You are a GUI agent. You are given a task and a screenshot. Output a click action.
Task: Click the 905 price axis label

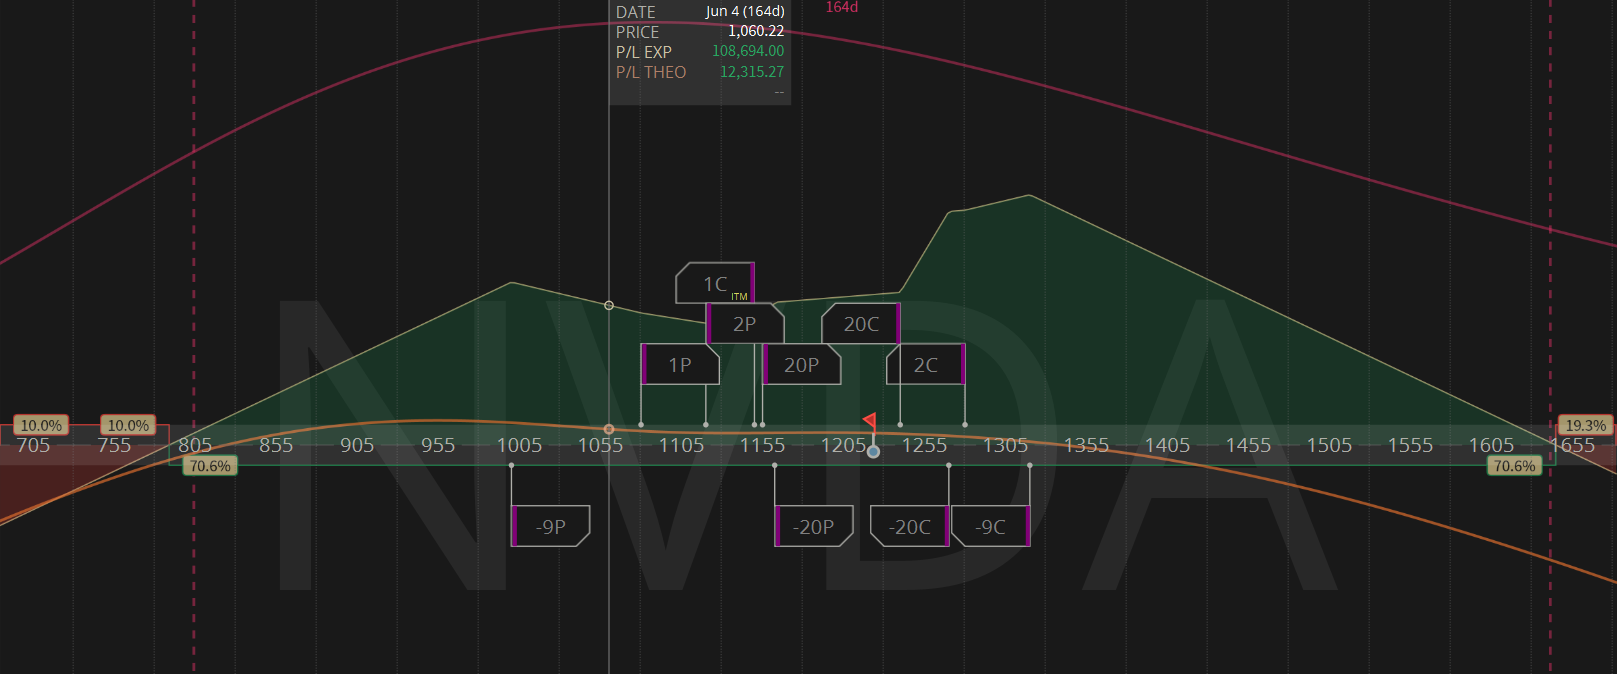coord(357,445)
